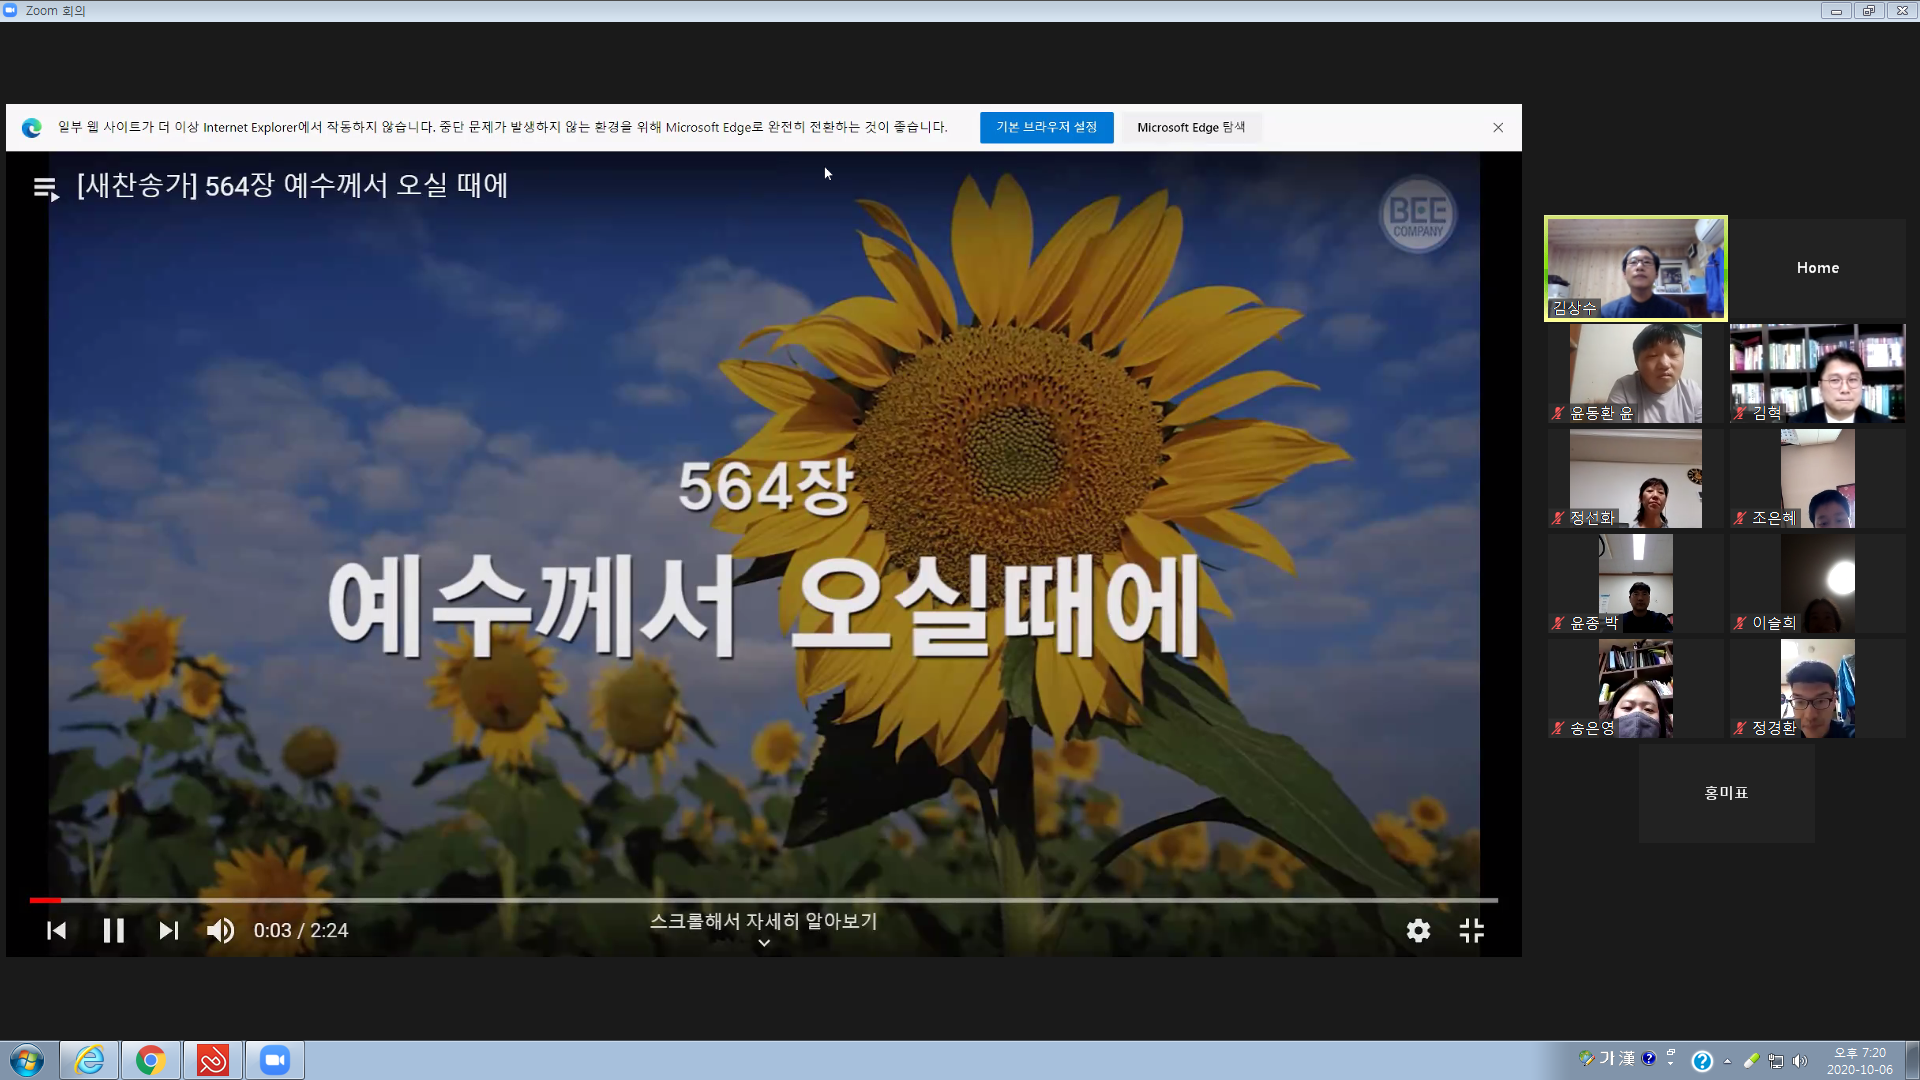The image size is (1920, 1080).
Task: Open the playlist queue icon
Action: pyautogui.click(x=46, y=187)
